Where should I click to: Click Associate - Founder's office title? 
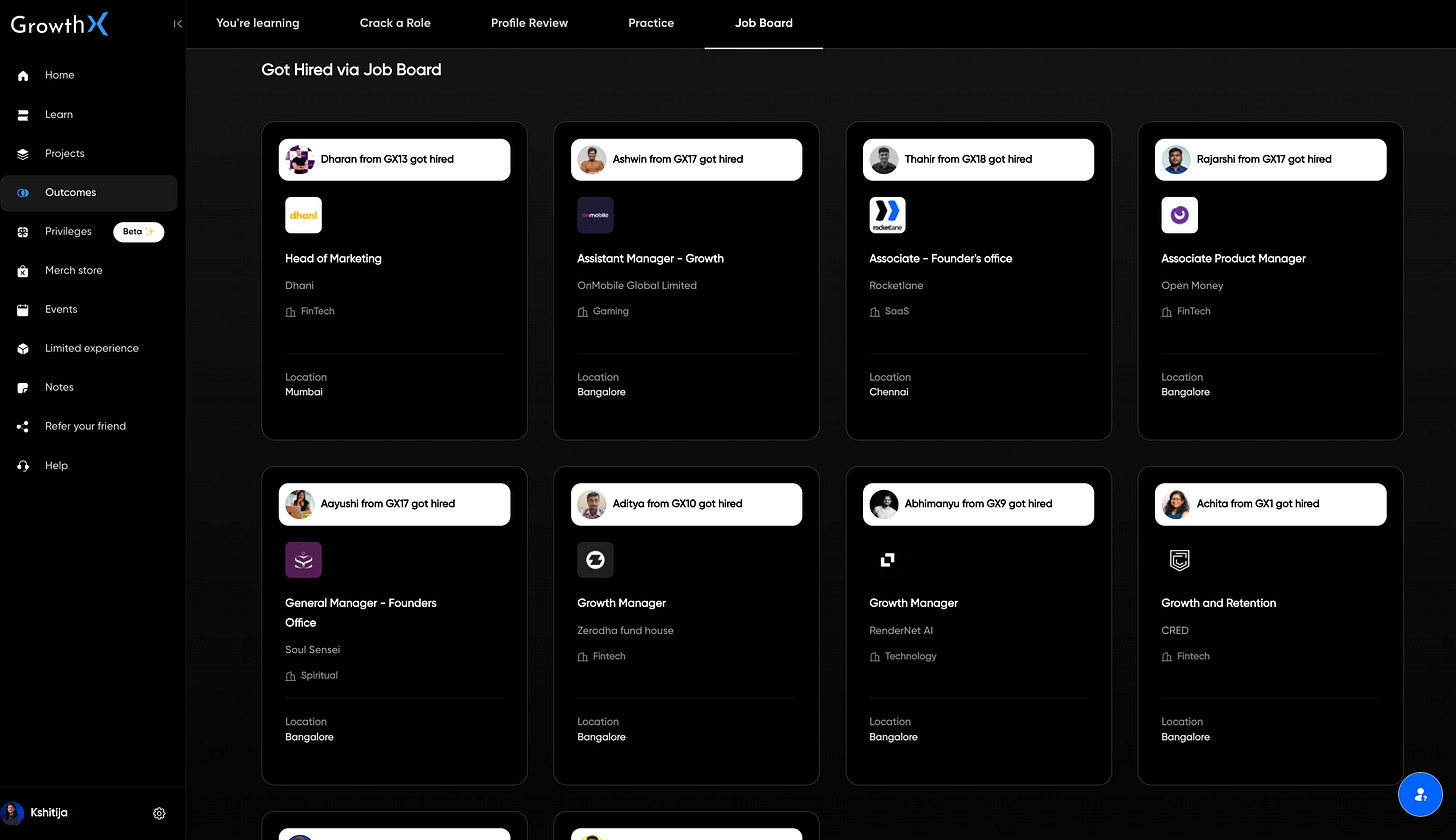click(x=941, y=258)
